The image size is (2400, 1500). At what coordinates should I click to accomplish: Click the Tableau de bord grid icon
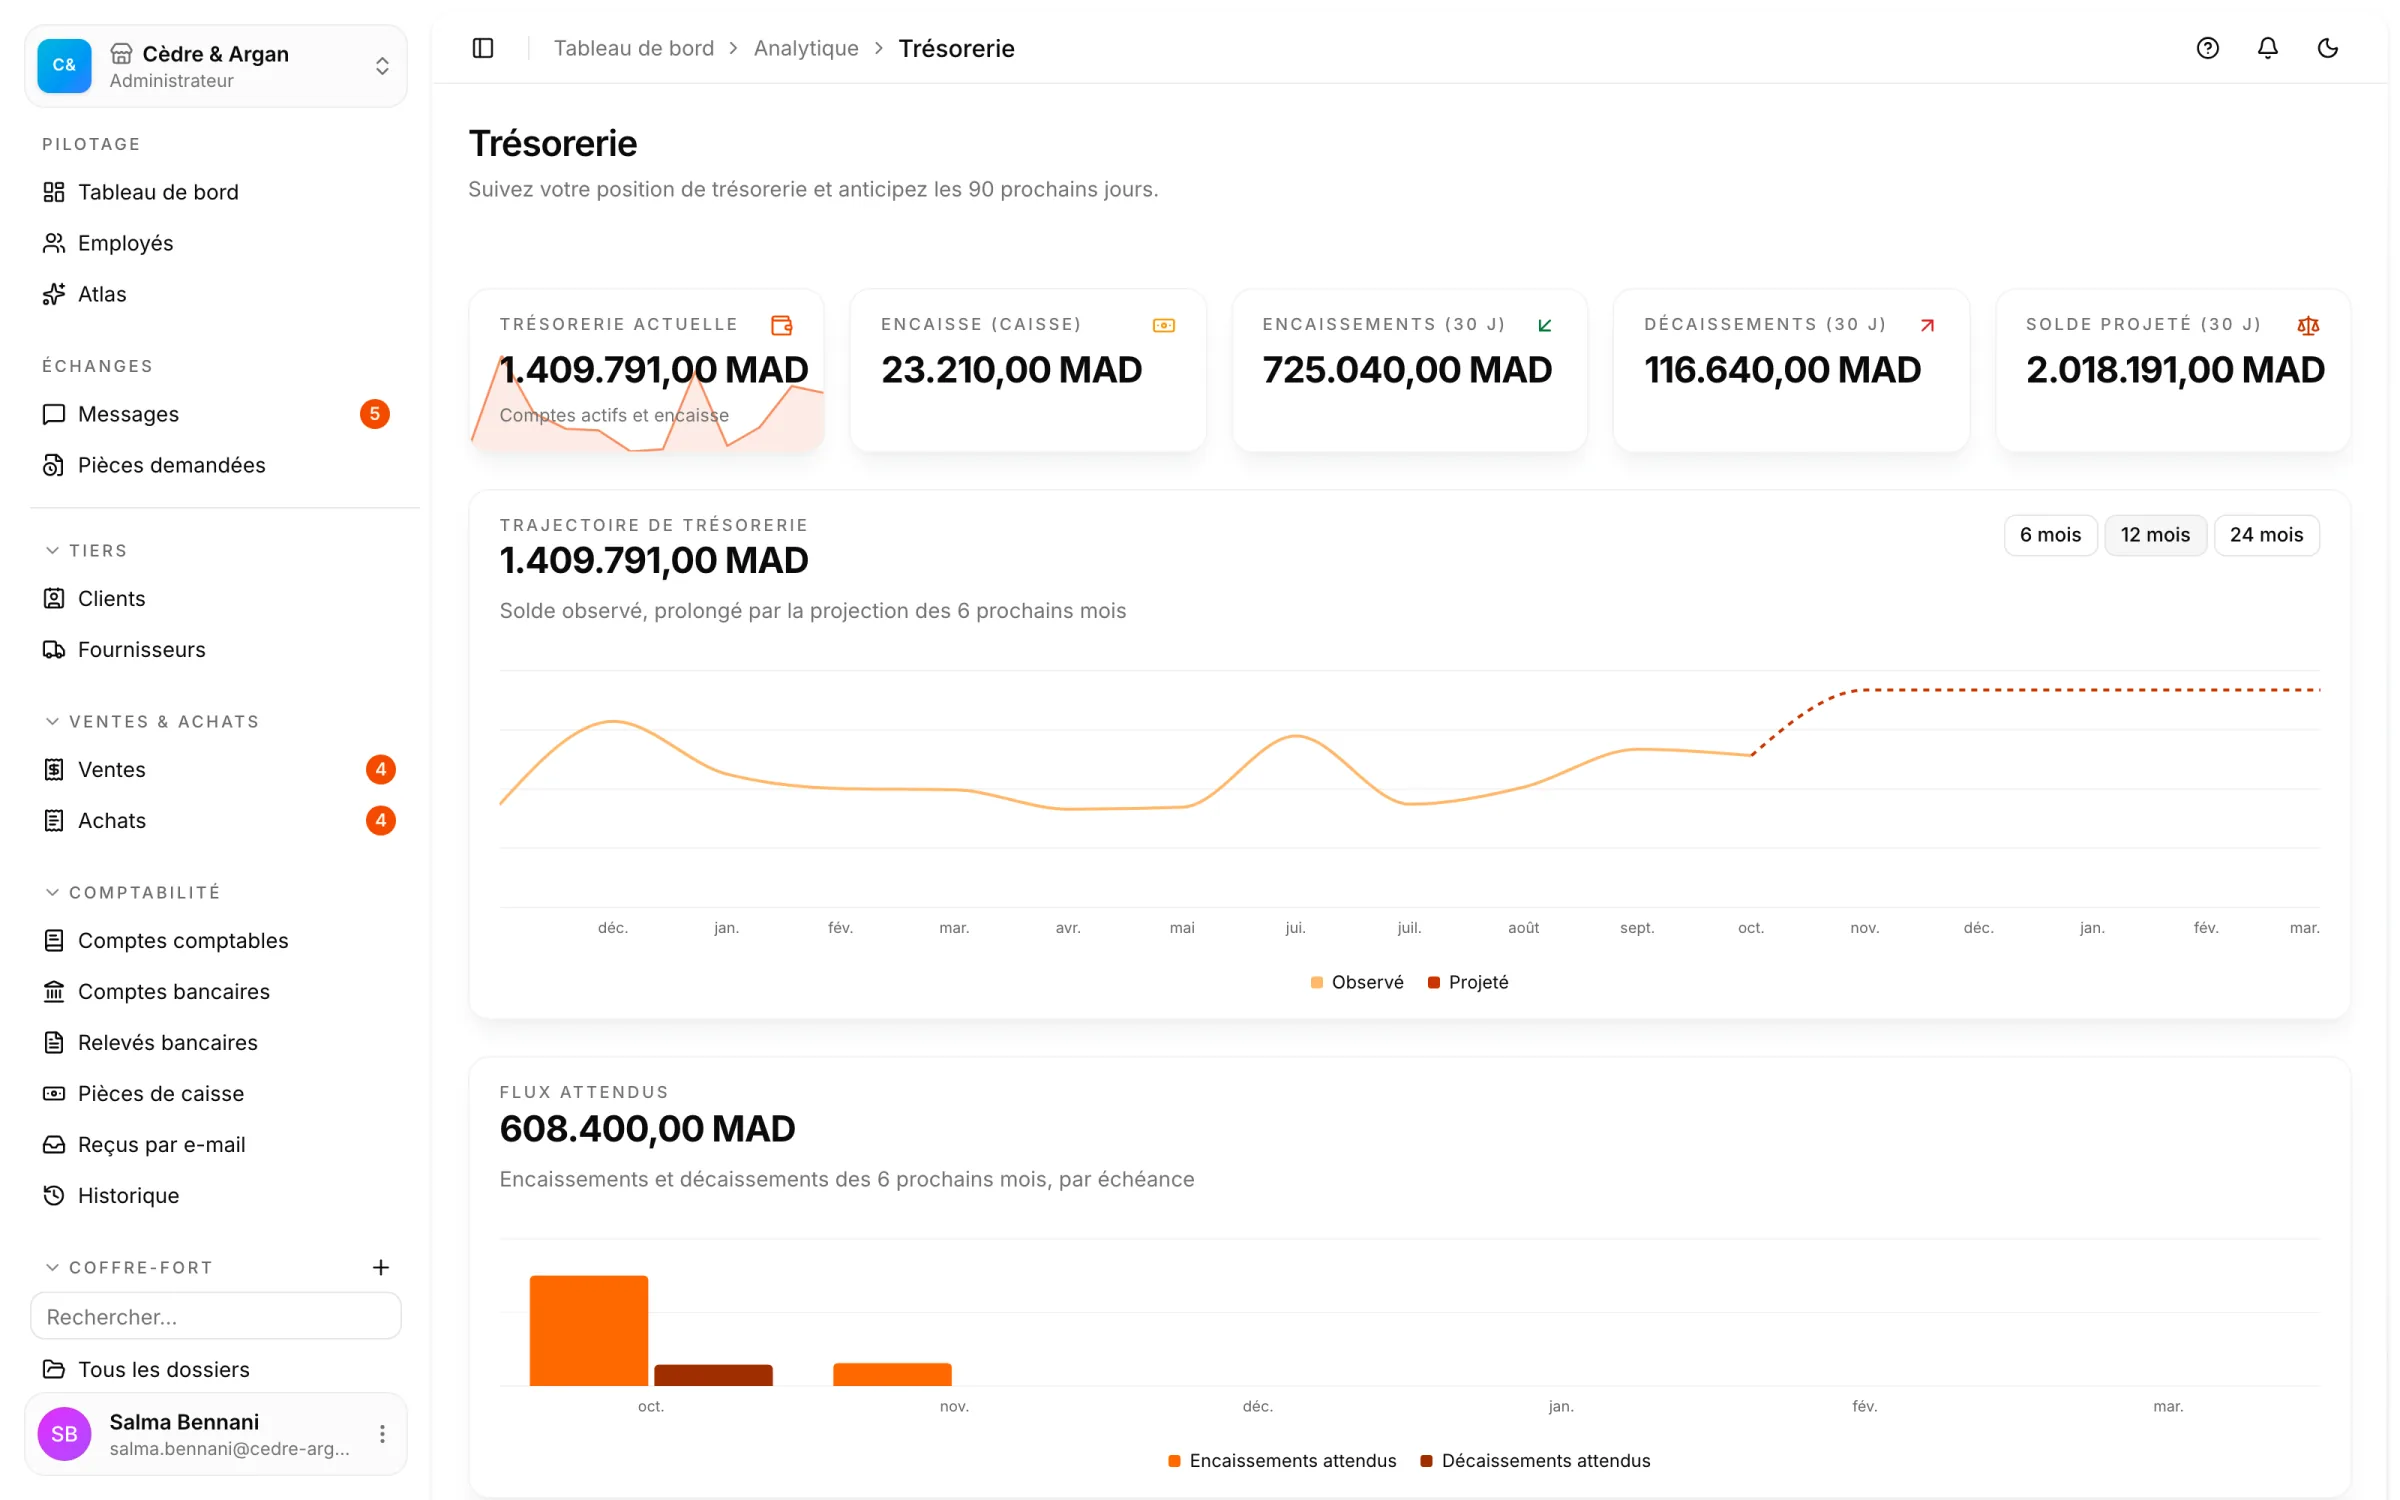54,192
